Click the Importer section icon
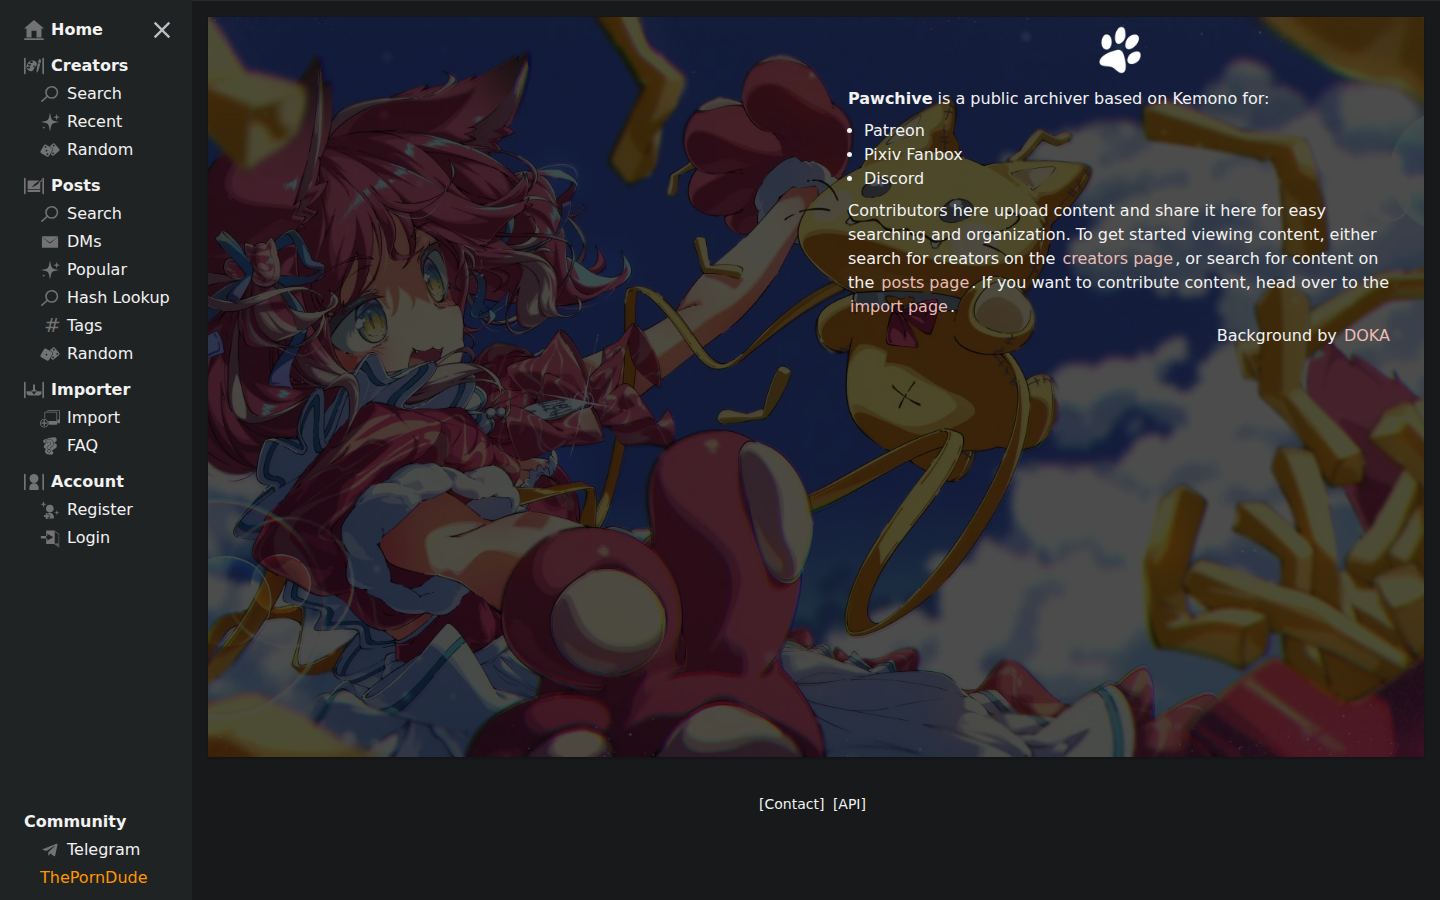 click(x=34, y=390)
